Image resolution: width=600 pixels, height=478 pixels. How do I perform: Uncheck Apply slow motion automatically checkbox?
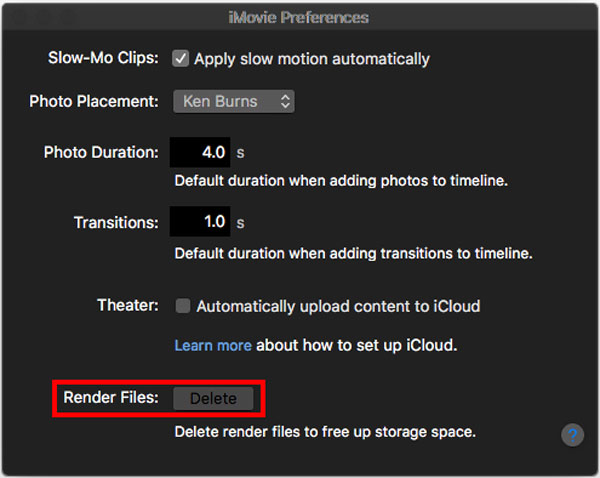pos(180,59)
